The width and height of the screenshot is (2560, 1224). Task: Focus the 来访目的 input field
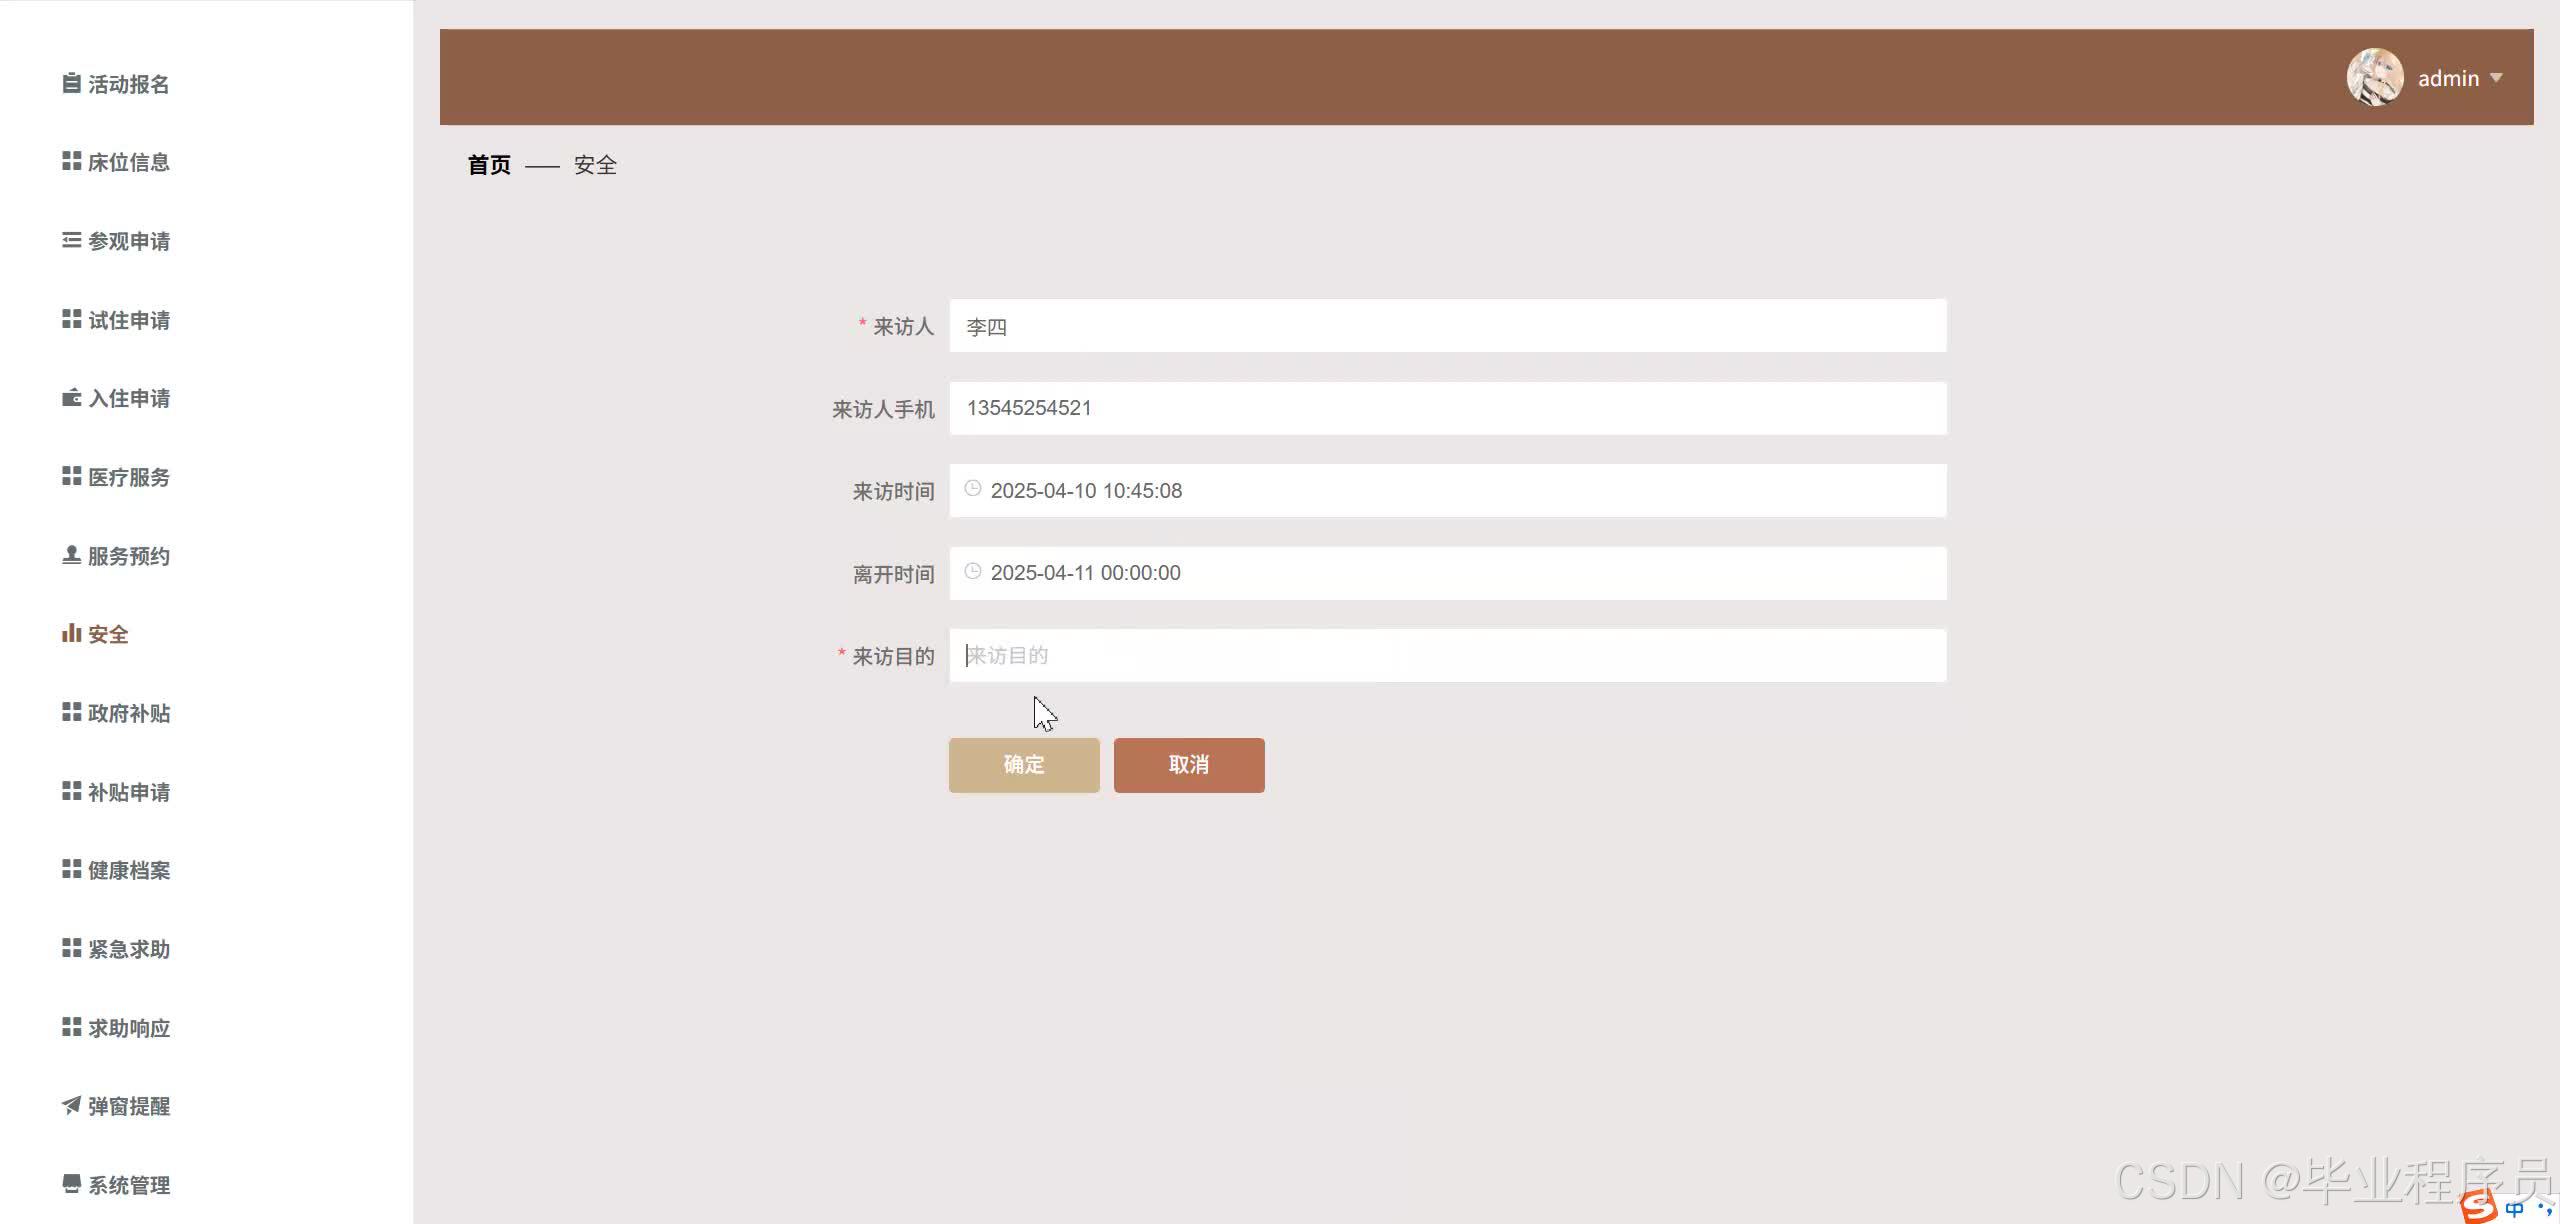(1446, 656)
